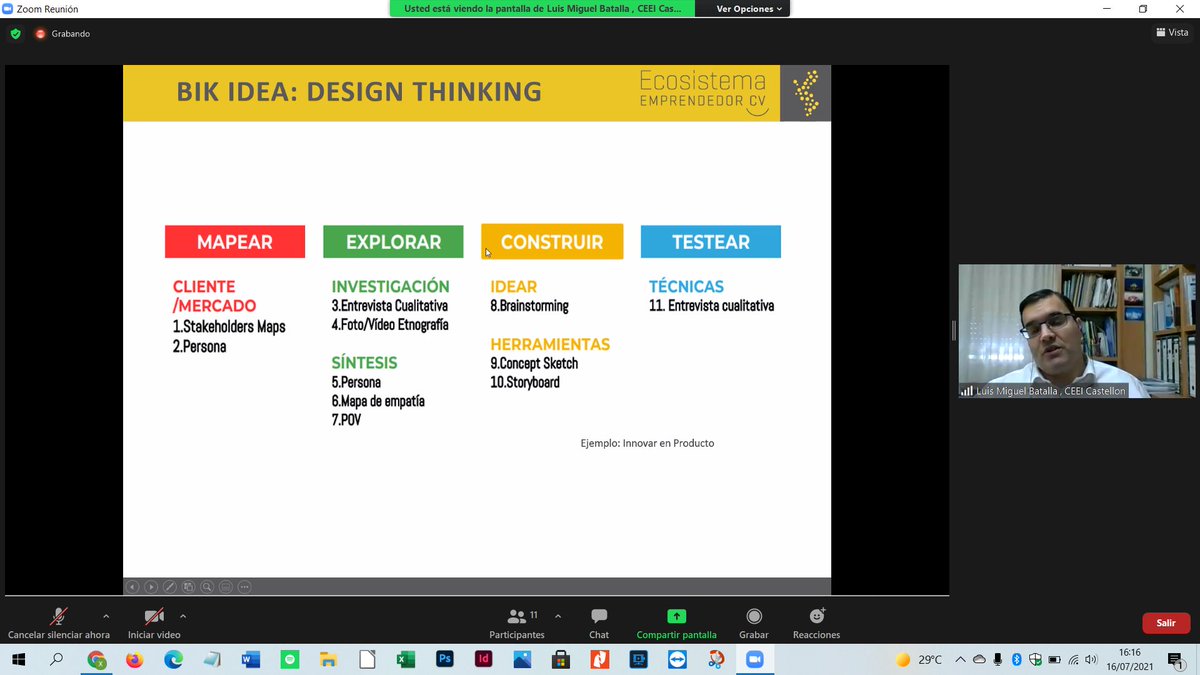Click the CONSTRUIR yellow box
The image size is (1200, 675).
pos(552,242)
